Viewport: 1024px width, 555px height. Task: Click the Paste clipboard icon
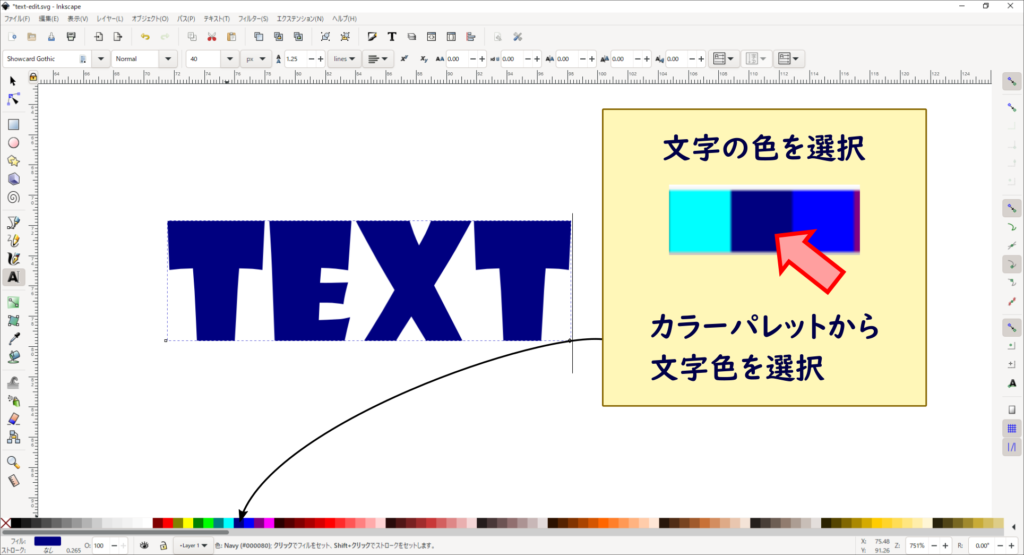pos(231,37)
